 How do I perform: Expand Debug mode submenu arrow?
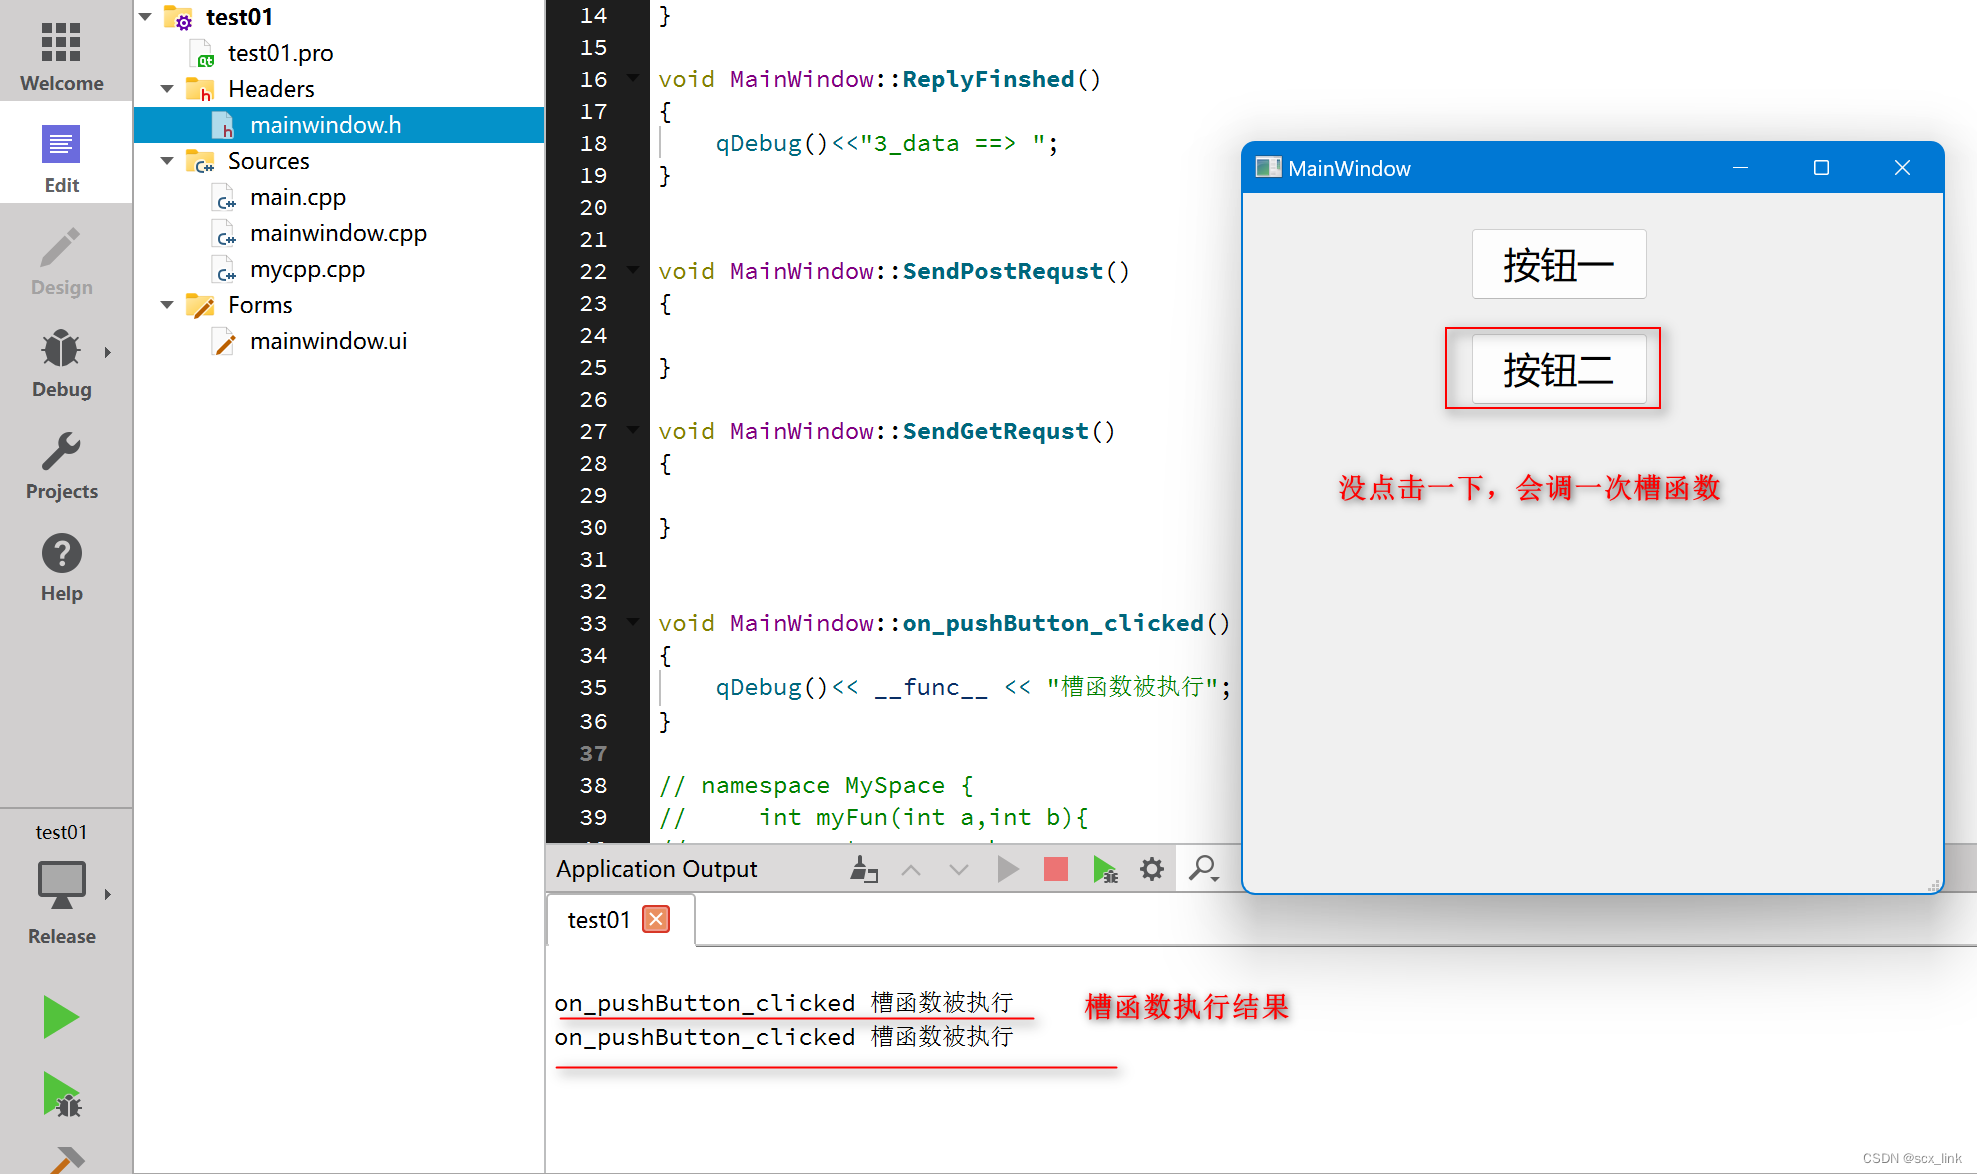click(x=107, y=352)
